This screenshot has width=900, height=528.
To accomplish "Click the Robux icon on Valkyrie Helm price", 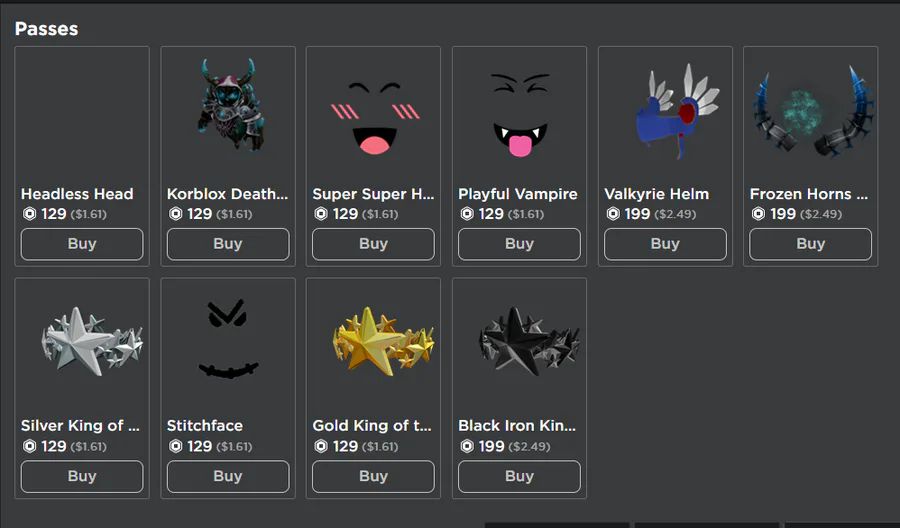I will (612, 214).
